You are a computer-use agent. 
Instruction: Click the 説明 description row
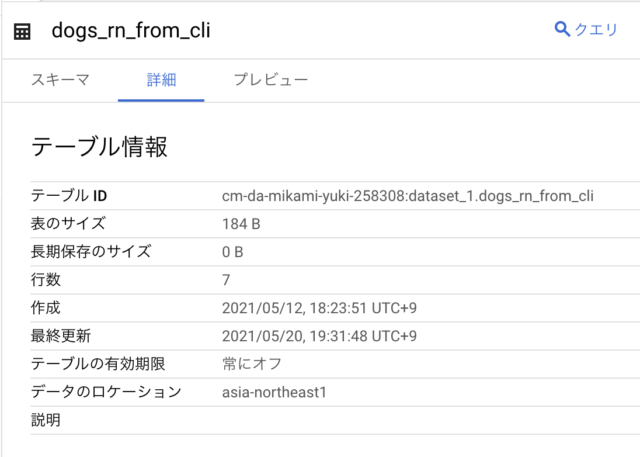335,420
